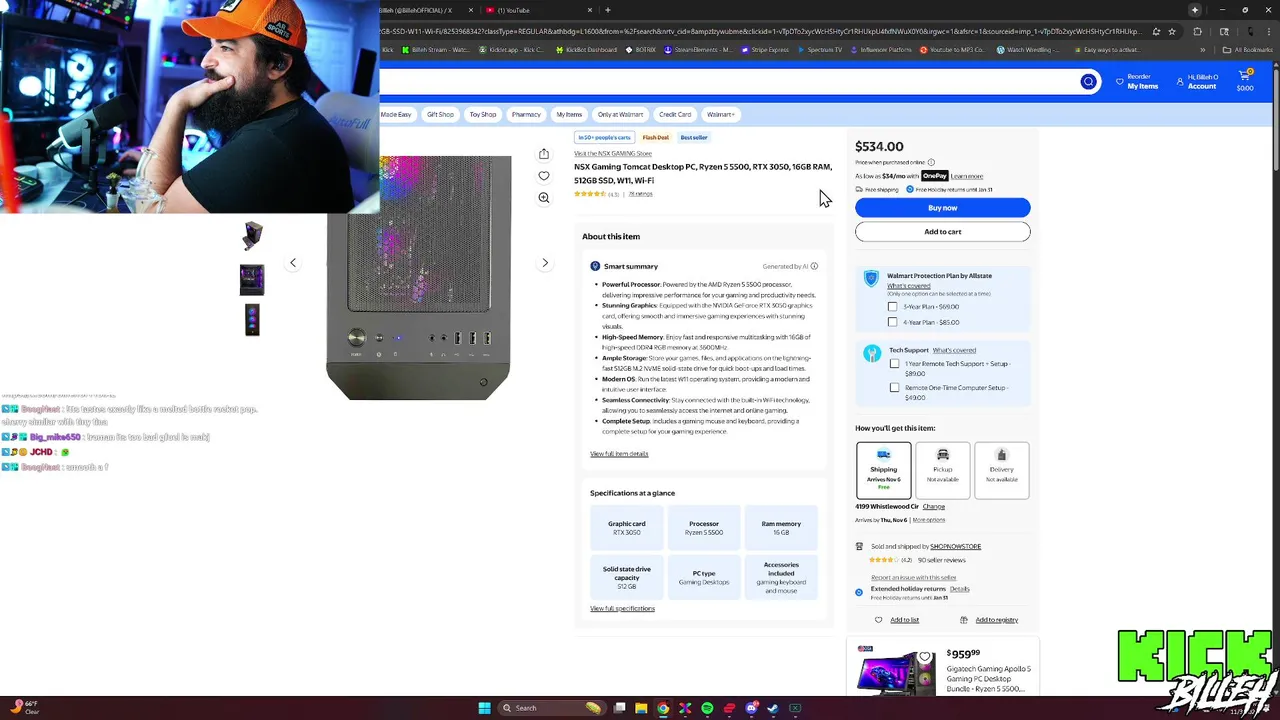Open OnePay Learn more link

tap(967, 176)
